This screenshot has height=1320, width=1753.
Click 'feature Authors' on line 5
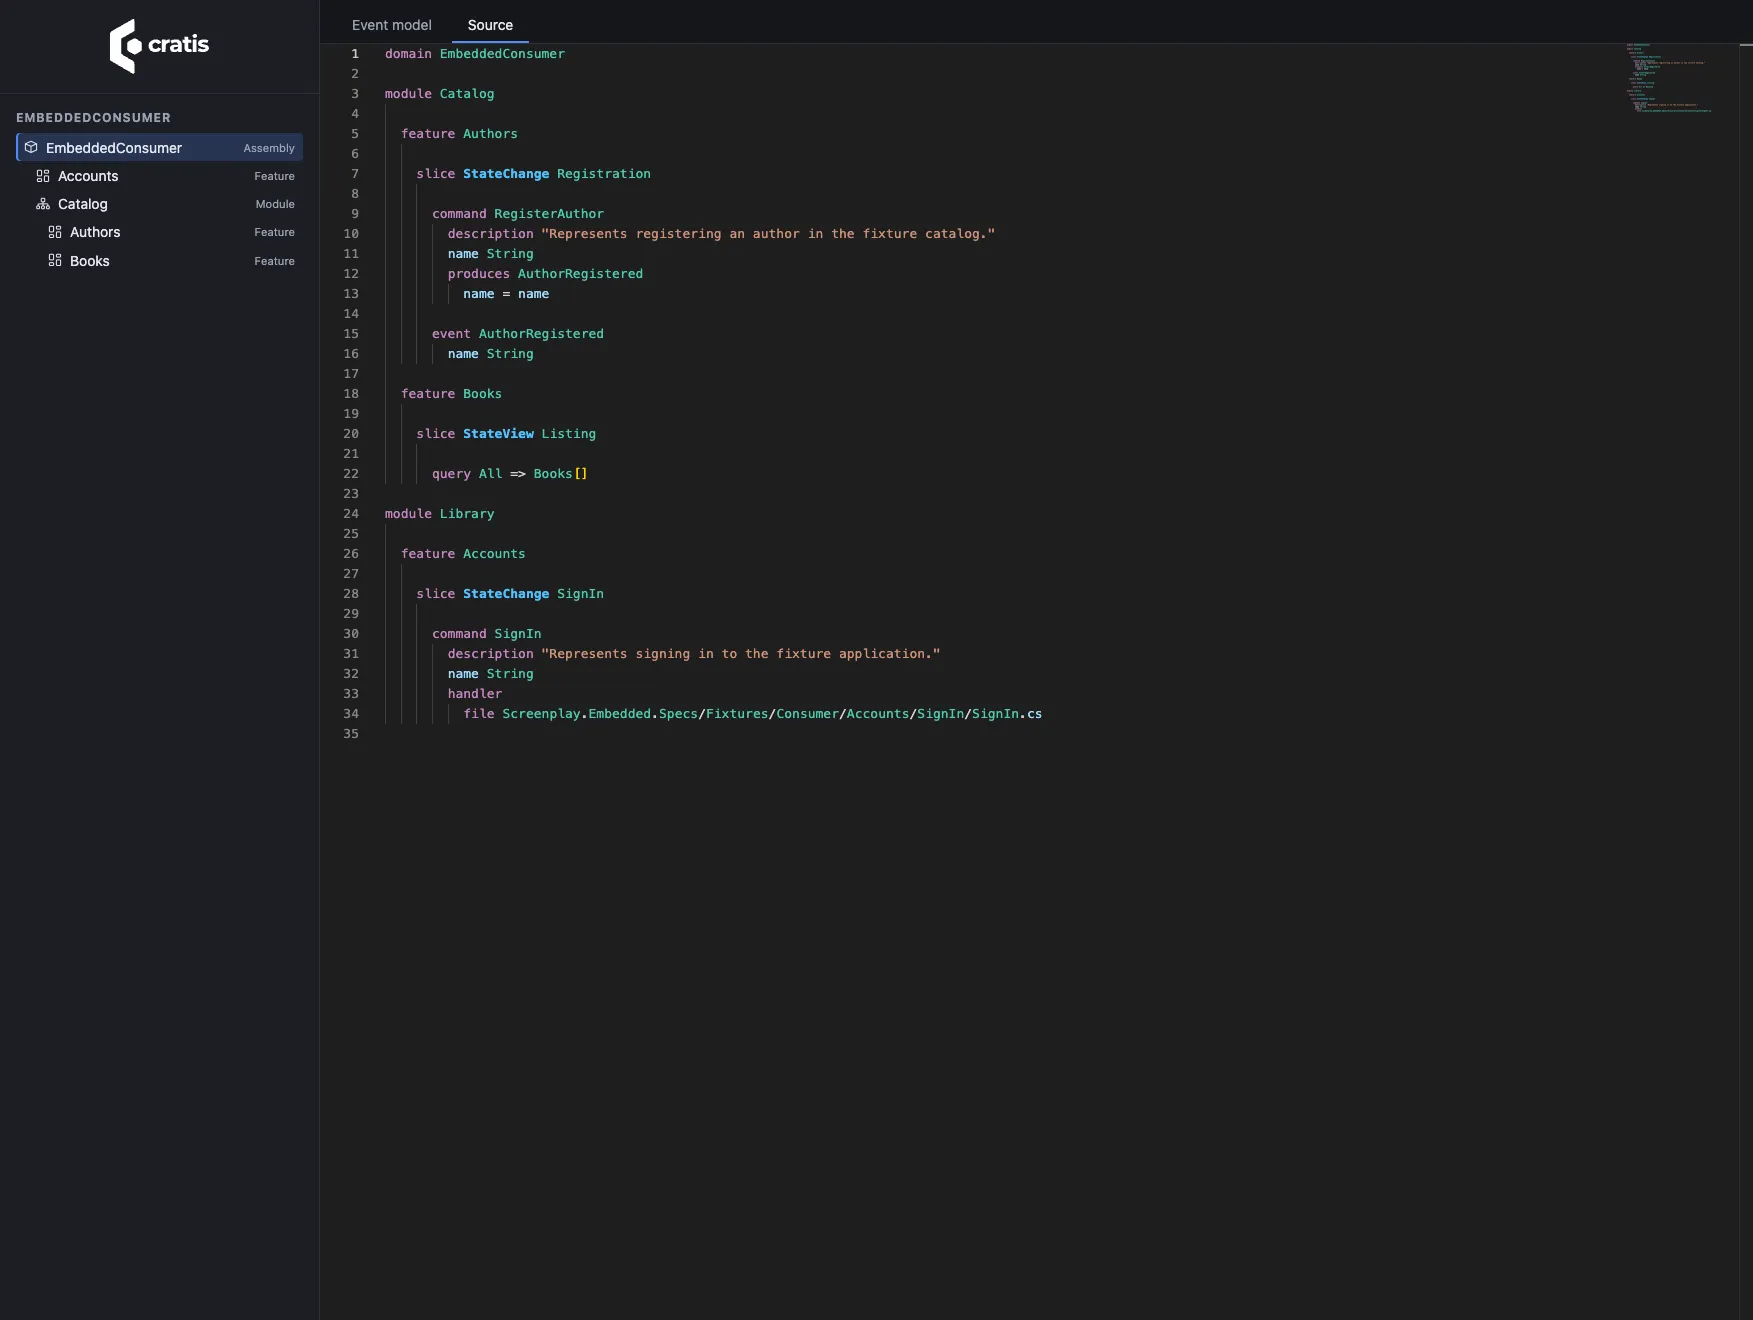460,134
